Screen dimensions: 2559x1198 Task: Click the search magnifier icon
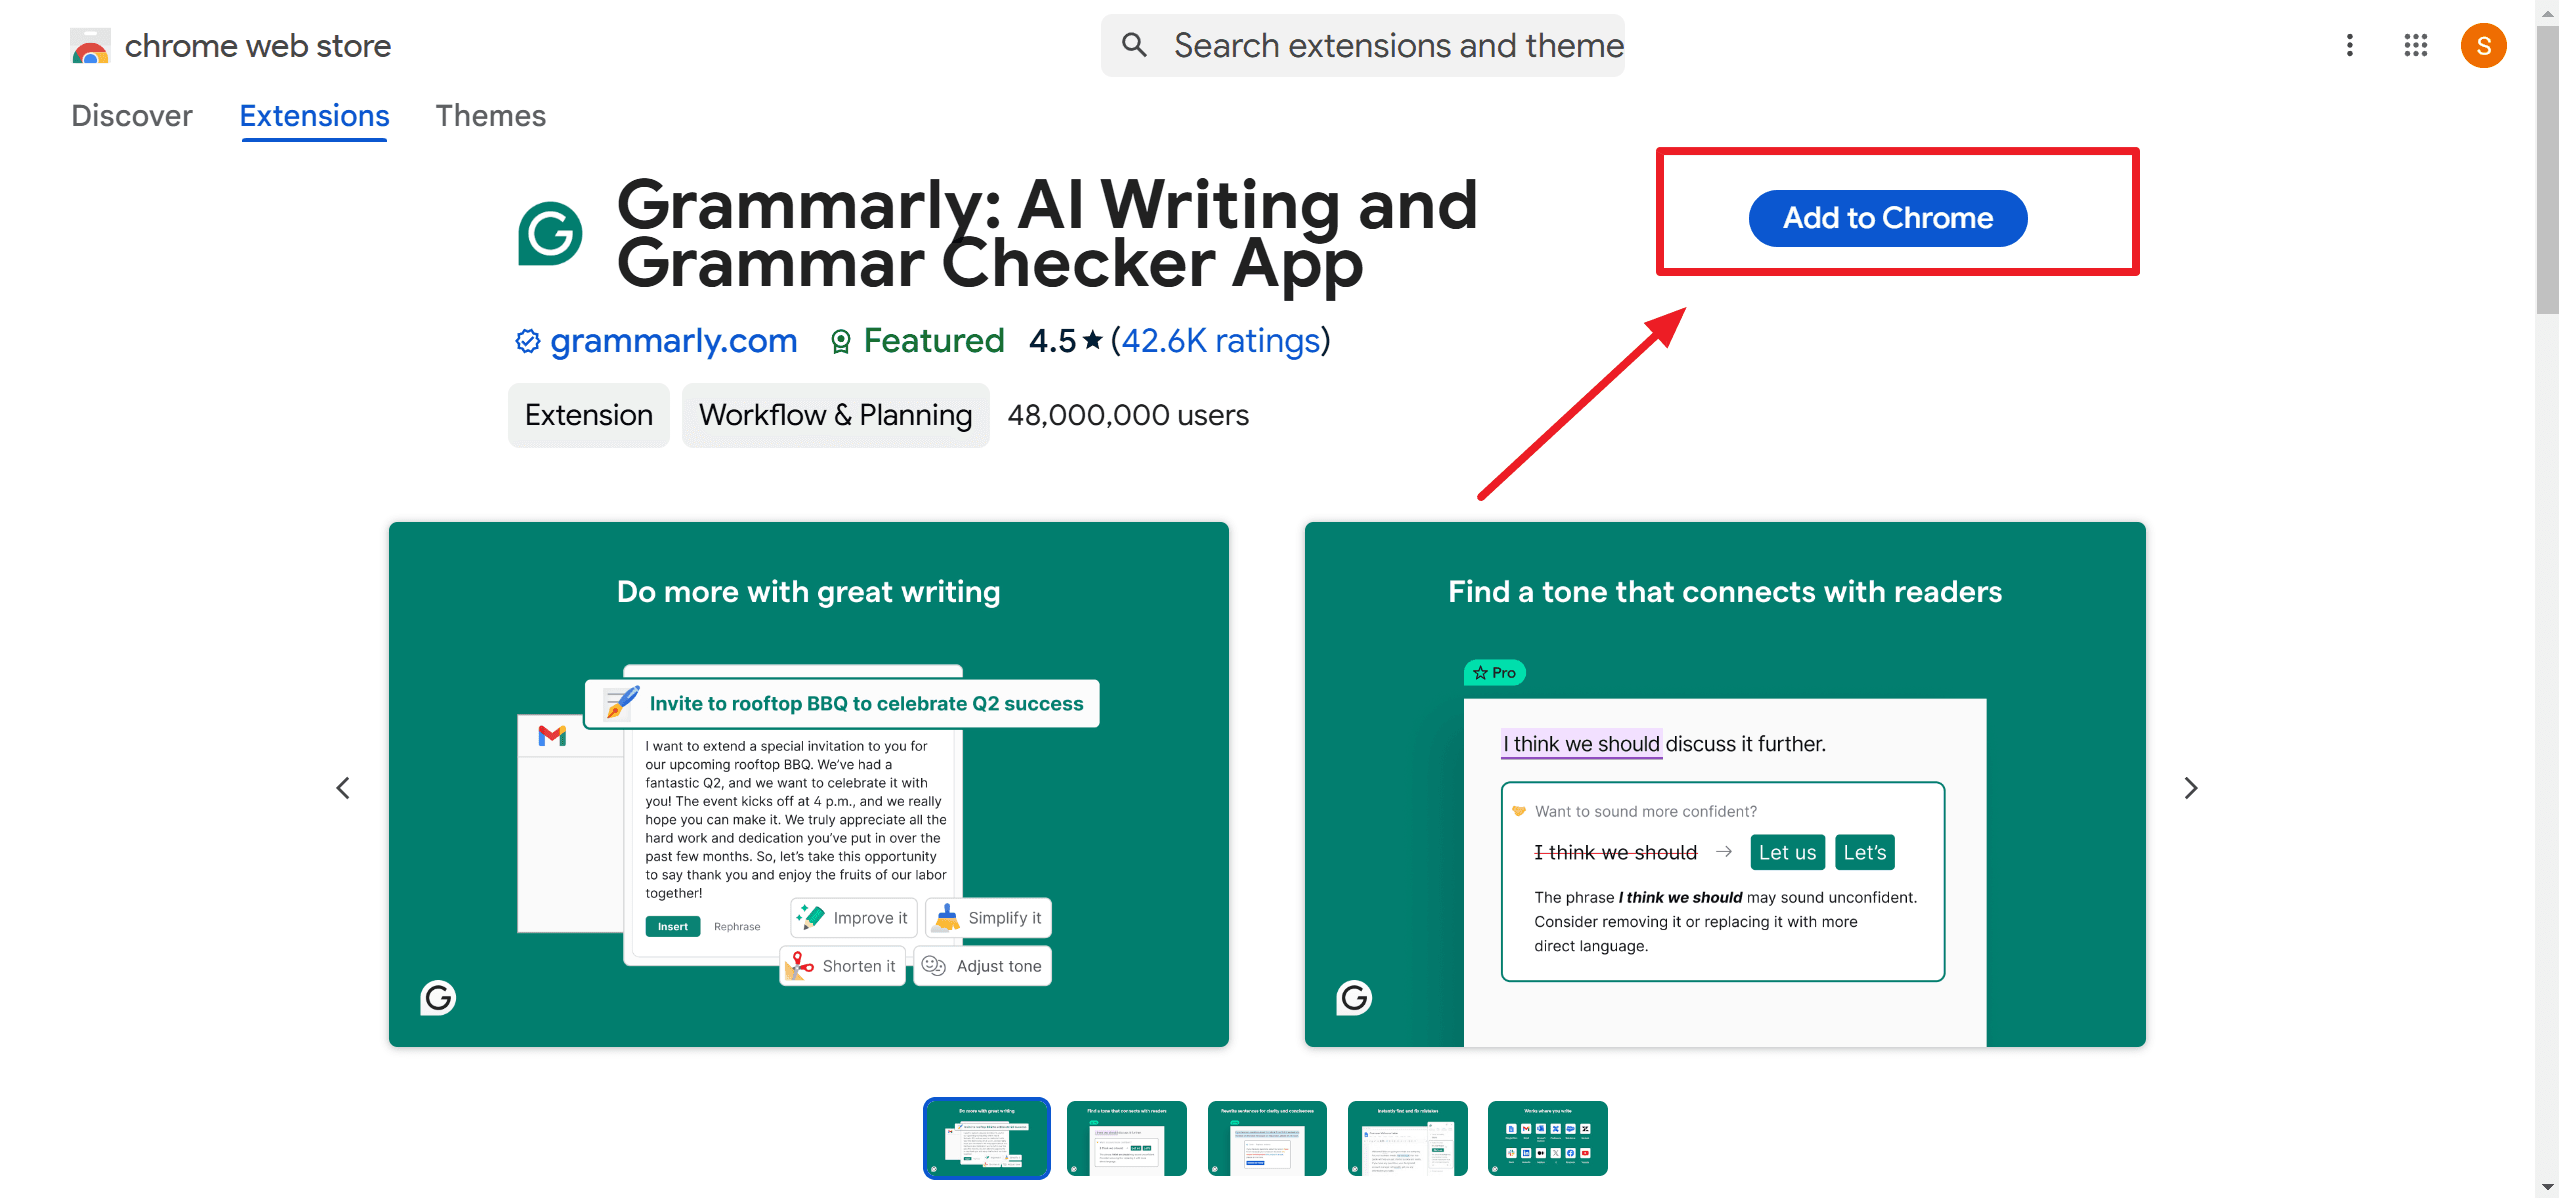pos(1134,45)
